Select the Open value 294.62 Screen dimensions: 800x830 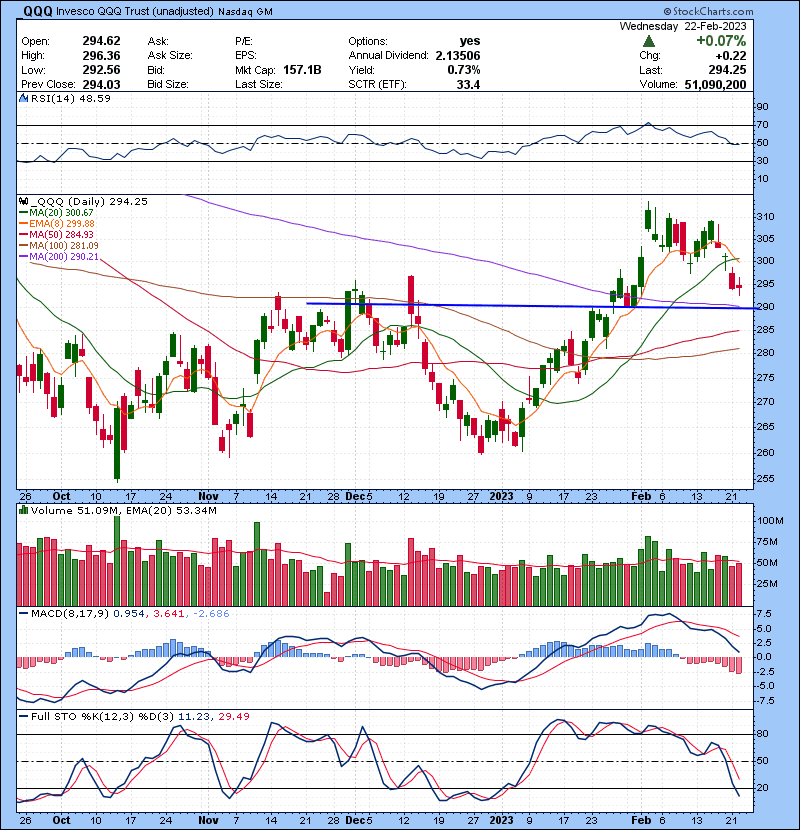(x=101, y=41)
